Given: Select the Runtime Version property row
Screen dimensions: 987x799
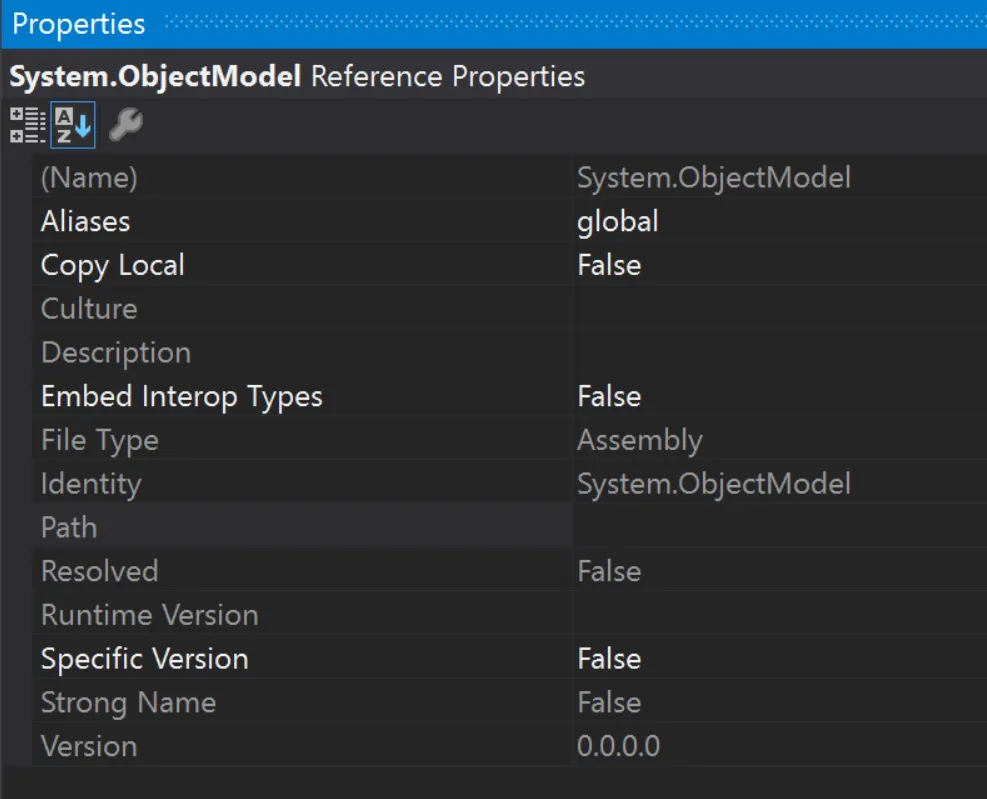Looking at the screenshot, I should [150, 615].
